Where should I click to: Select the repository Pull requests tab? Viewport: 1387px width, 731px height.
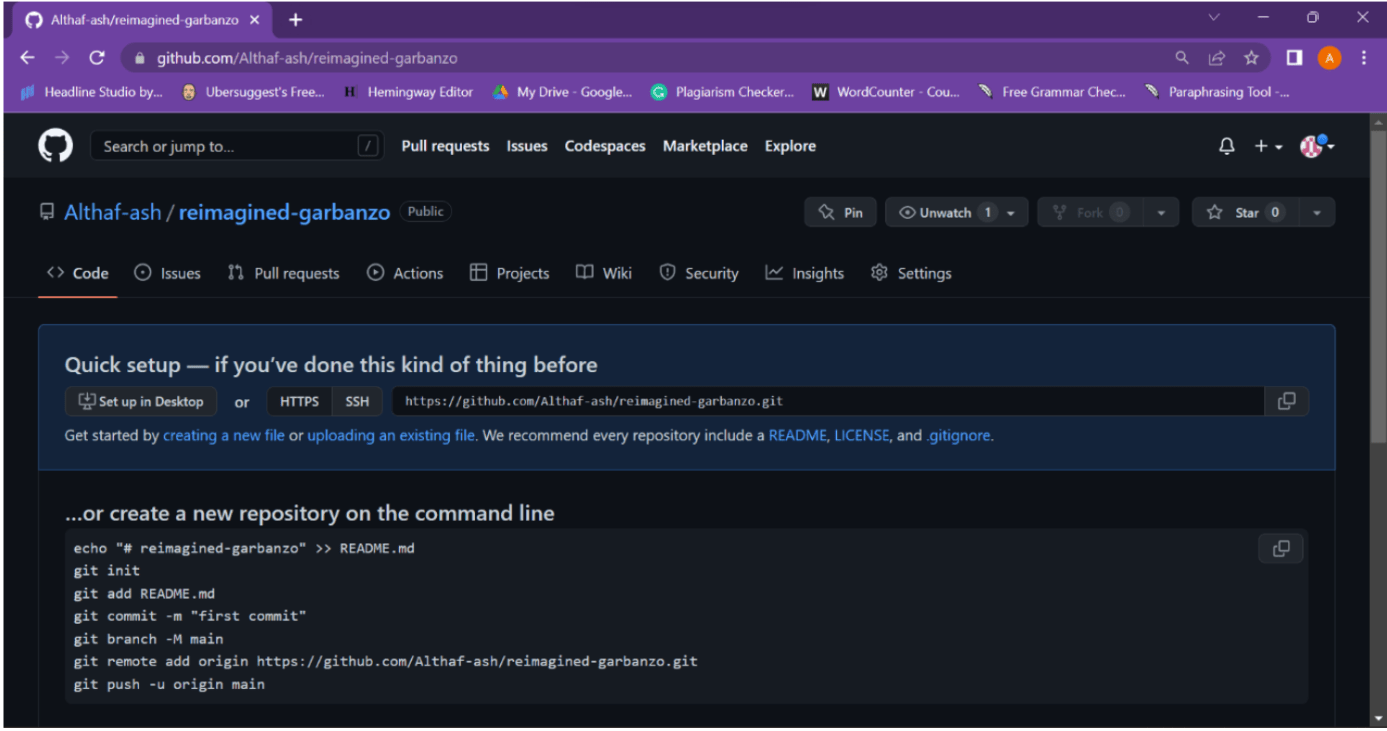tap(283, 273)
